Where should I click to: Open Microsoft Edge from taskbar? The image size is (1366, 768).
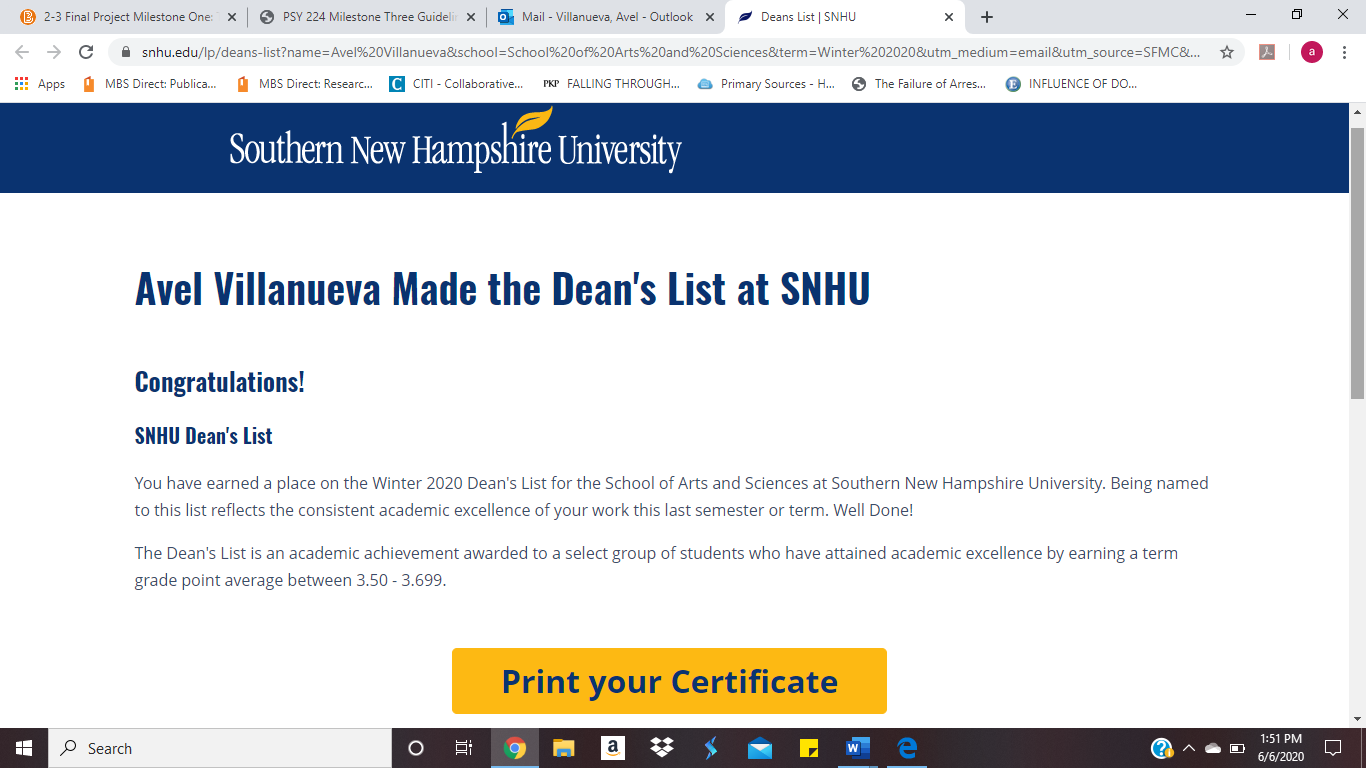coord(907,748)
